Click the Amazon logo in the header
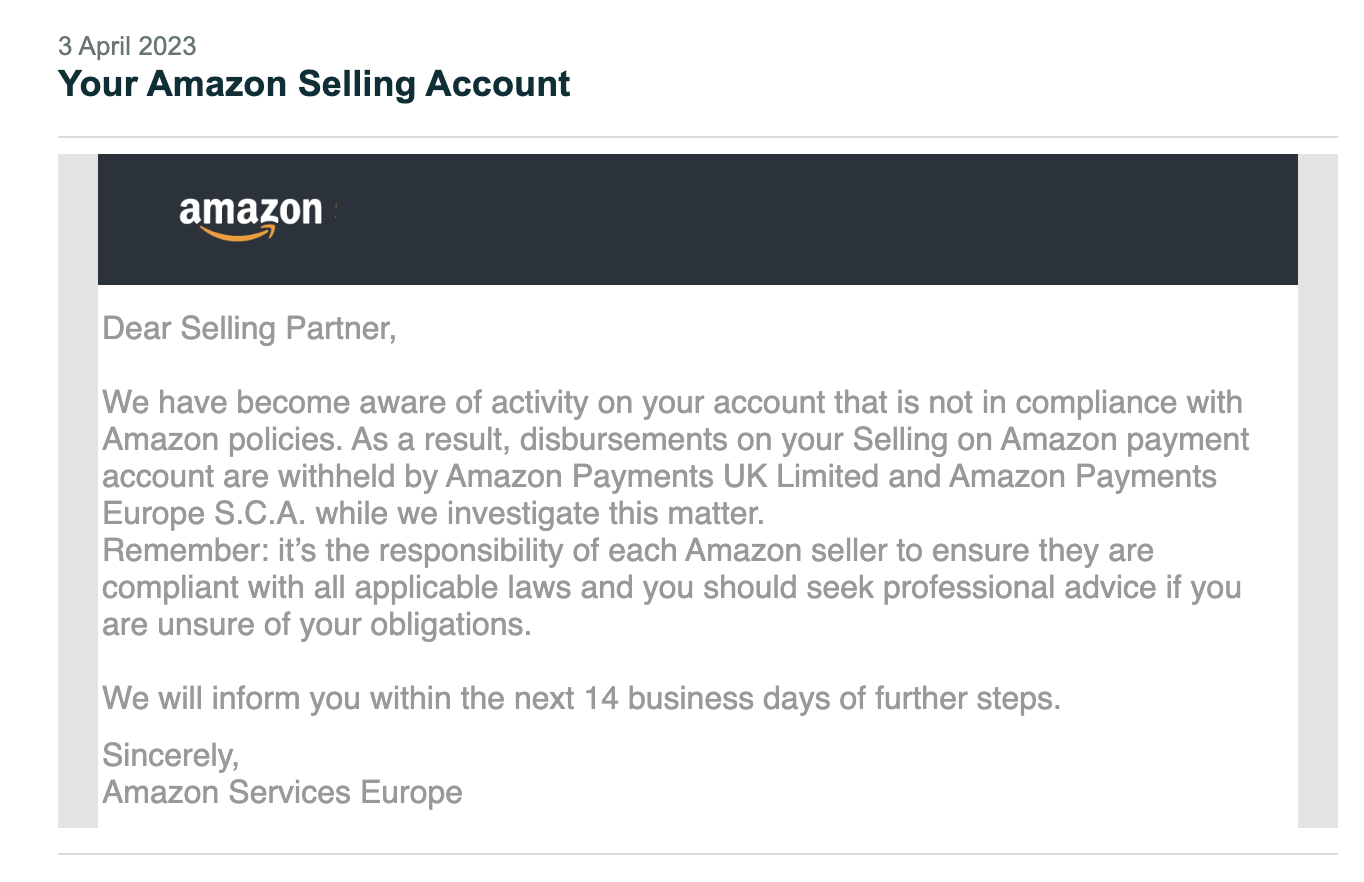 [x=251, y=217]
